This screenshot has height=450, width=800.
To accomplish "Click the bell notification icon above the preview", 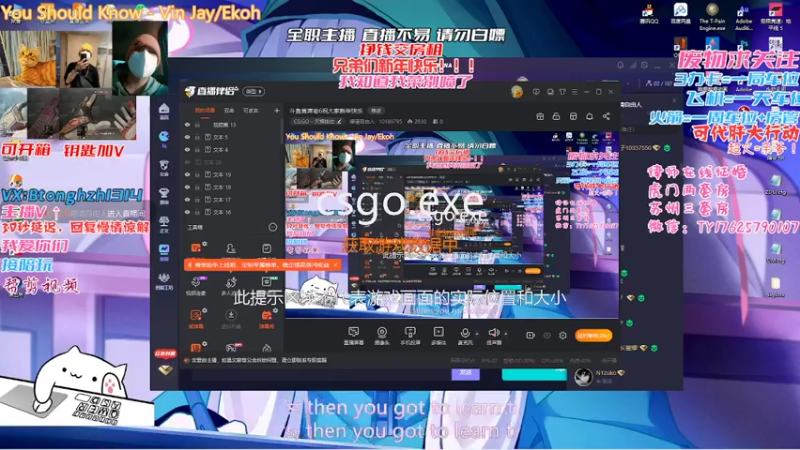I will pos(589,116).
